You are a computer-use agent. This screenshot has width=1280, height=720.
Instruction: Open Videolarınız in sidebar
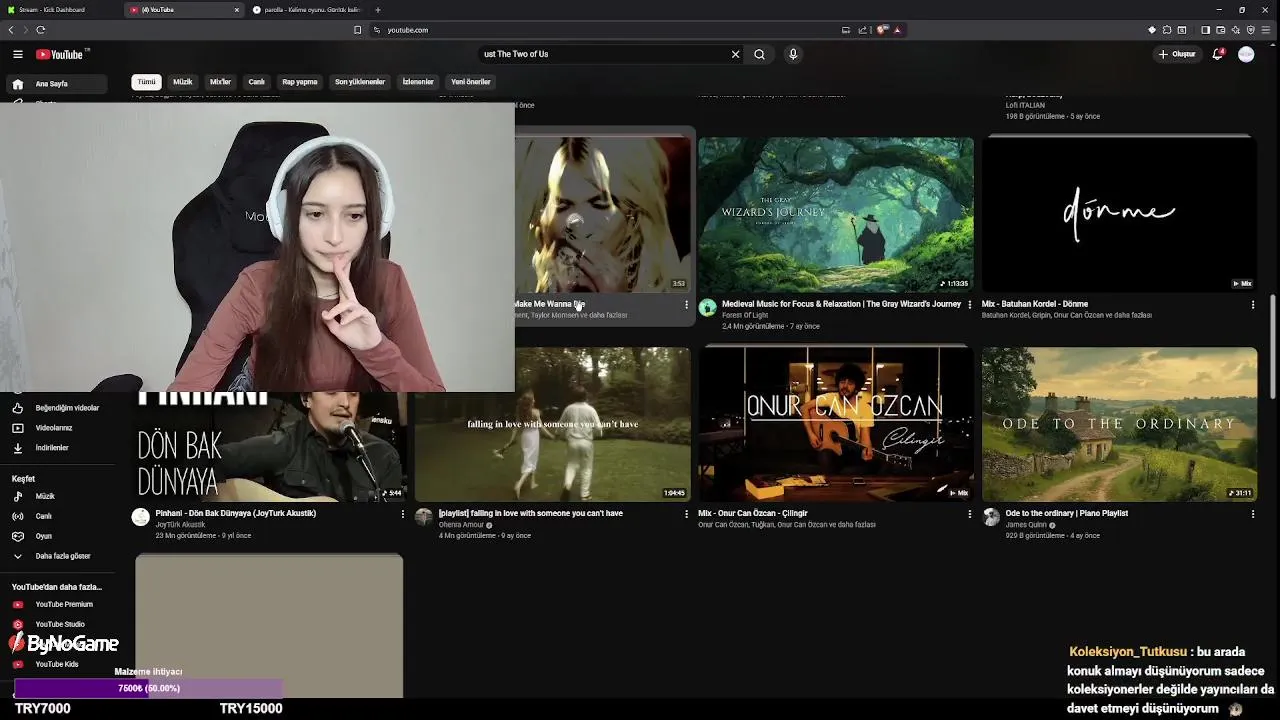coord(55,428)
